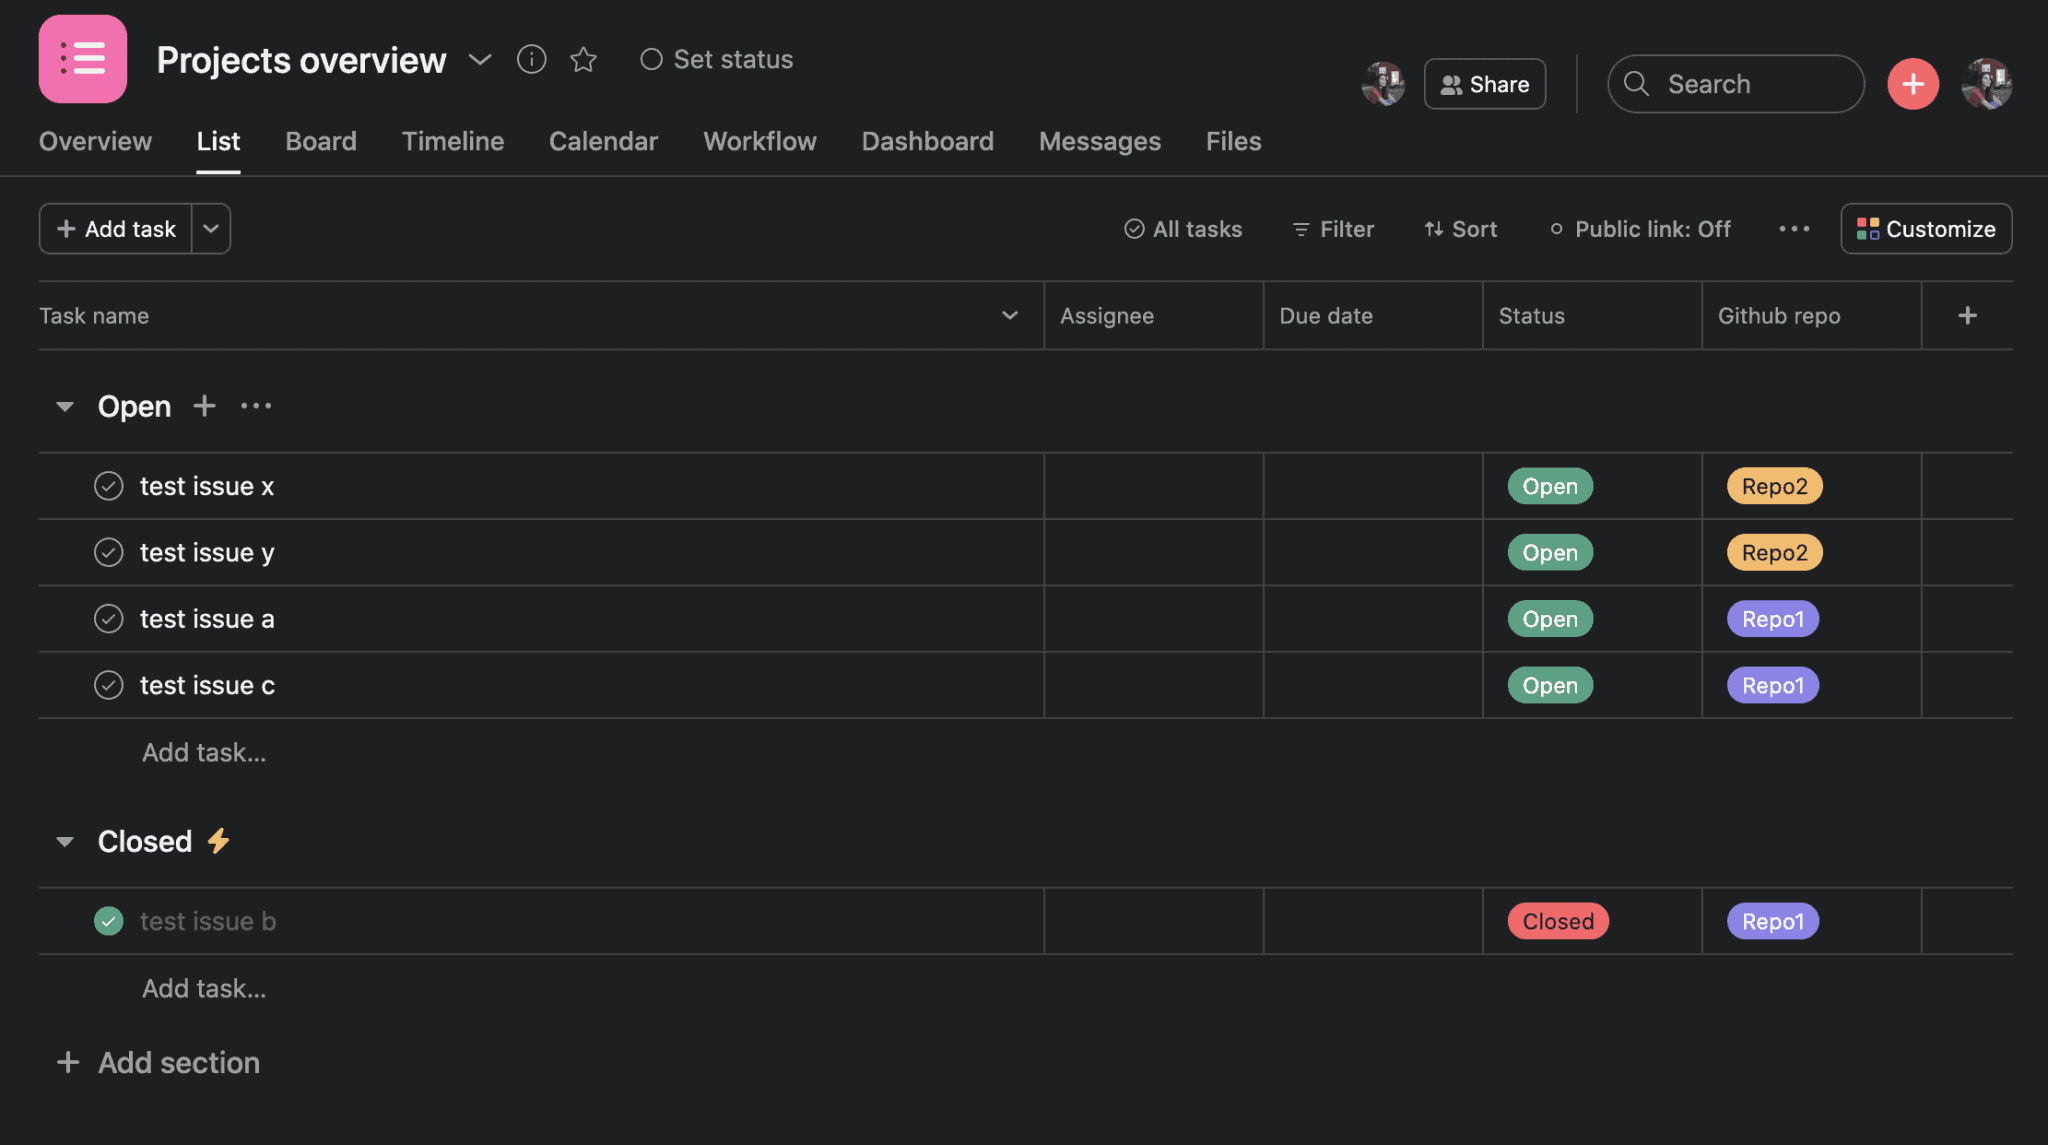Click the purple Repo1 tag on test issue a

pyautogui.click(x=1771, y=619)
